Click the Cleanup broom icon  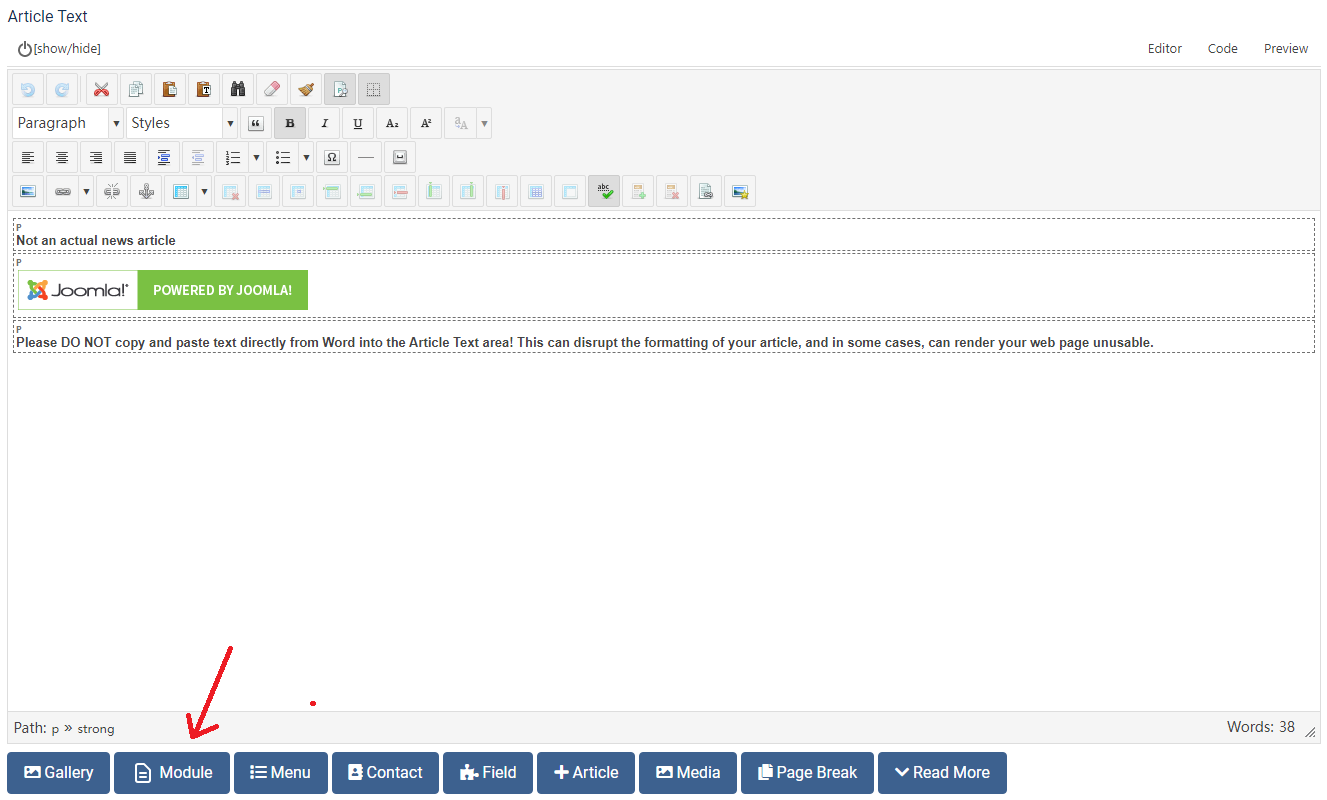click(305, 90)
